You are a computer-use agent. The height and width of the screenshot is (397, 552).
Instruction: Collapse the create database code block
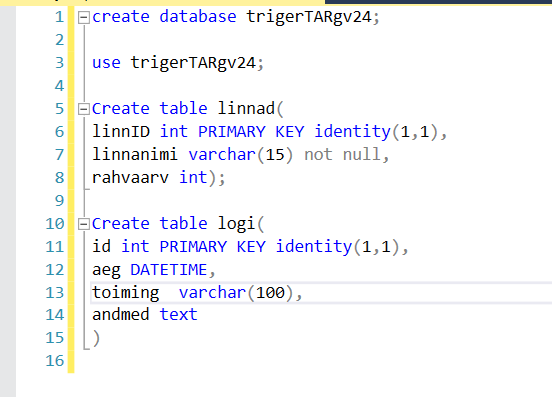[x=83, y=17]
